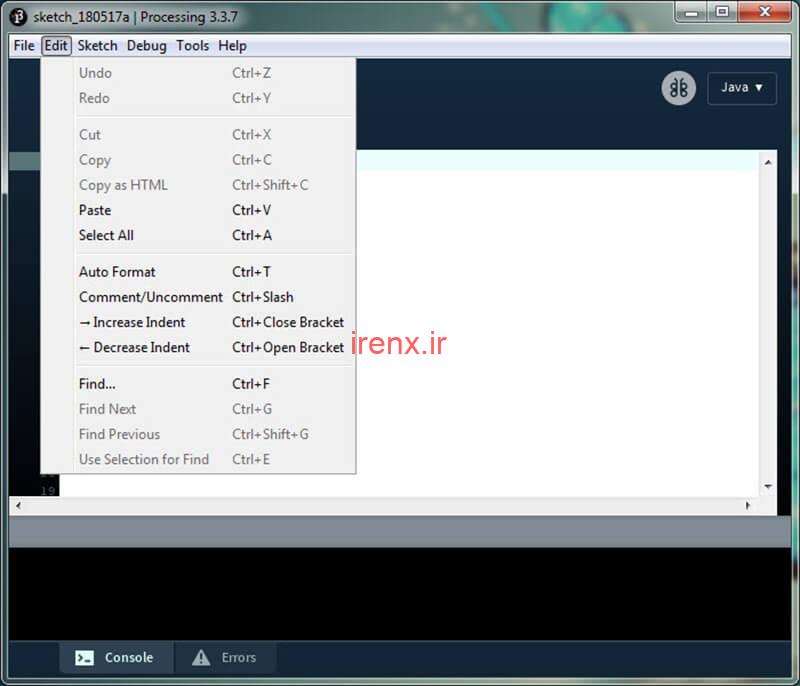Open the Tools menu
The height and width of the screenshot is (686, 800).
[193, 46]
